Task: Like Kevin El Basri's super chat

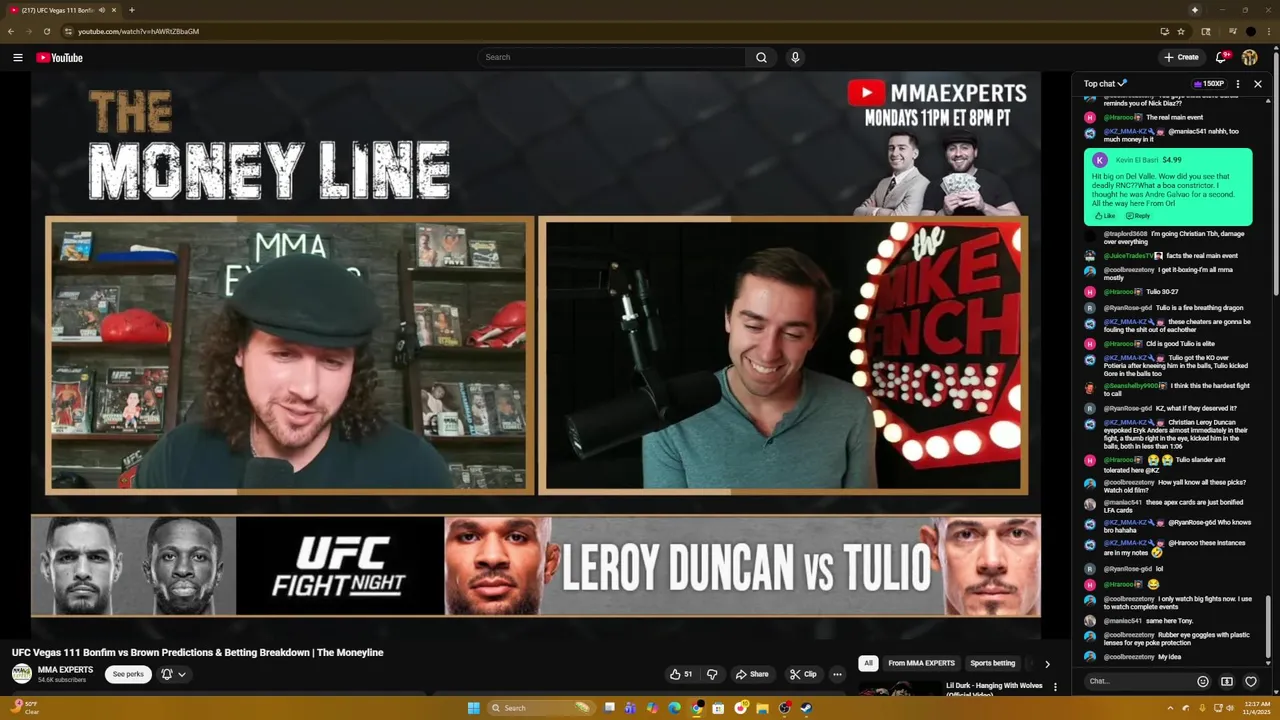Action: tap(1105, 216)
